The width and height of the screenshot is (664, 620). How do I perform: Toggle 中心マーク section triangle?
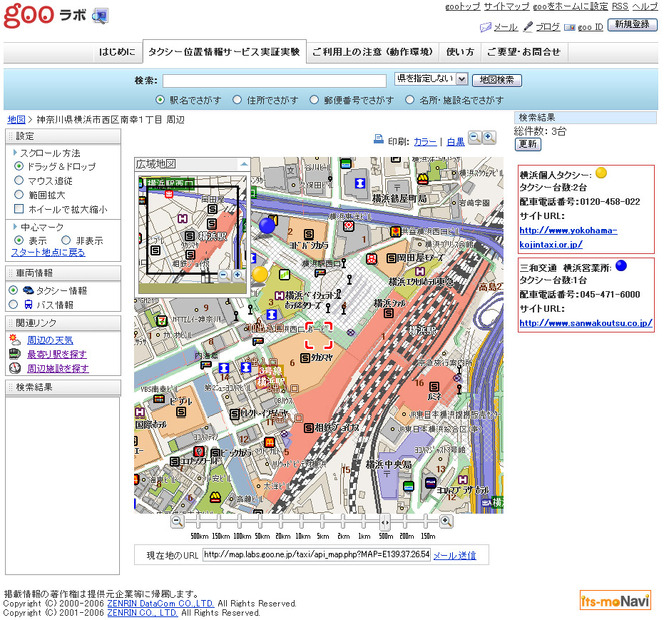point(15,227)
